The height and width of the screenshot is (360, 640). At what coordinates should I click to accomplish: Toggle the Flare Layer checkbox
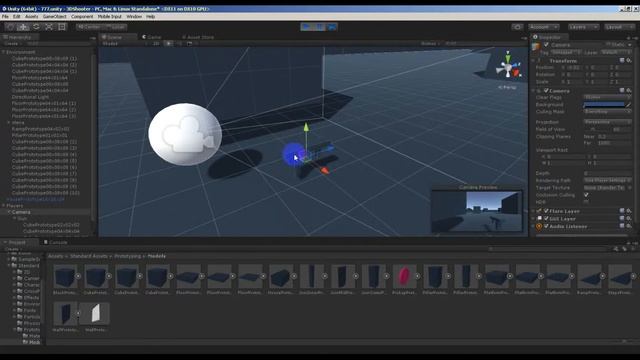(546, 211)
